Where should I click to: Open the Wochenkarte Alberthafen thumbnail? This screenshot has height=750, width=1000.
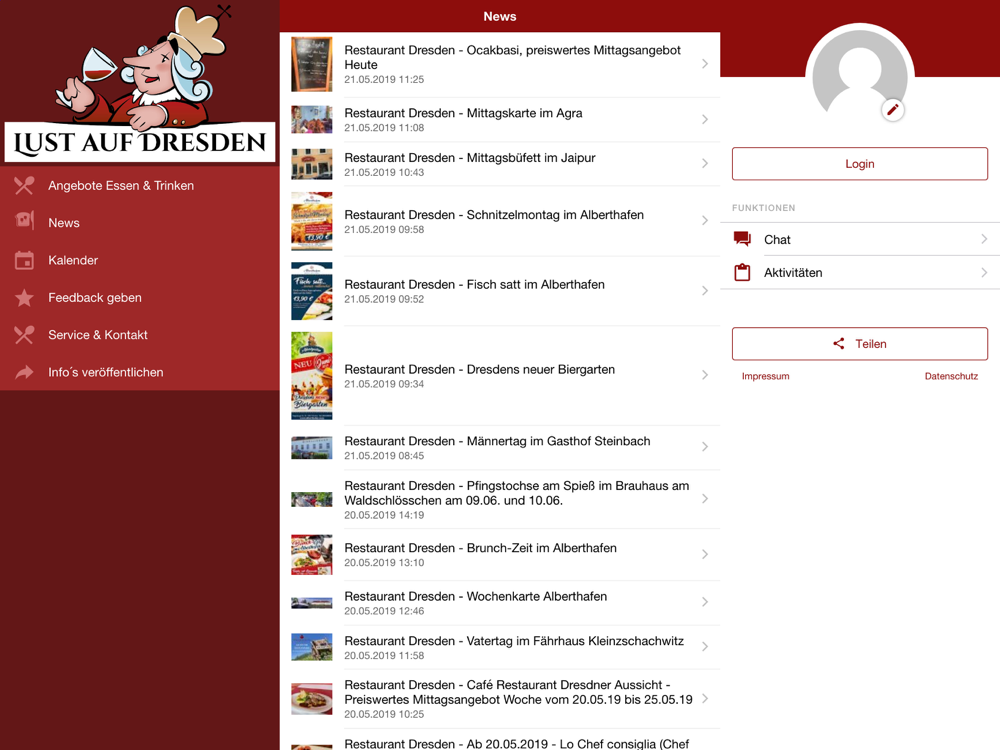click(312, 603)
